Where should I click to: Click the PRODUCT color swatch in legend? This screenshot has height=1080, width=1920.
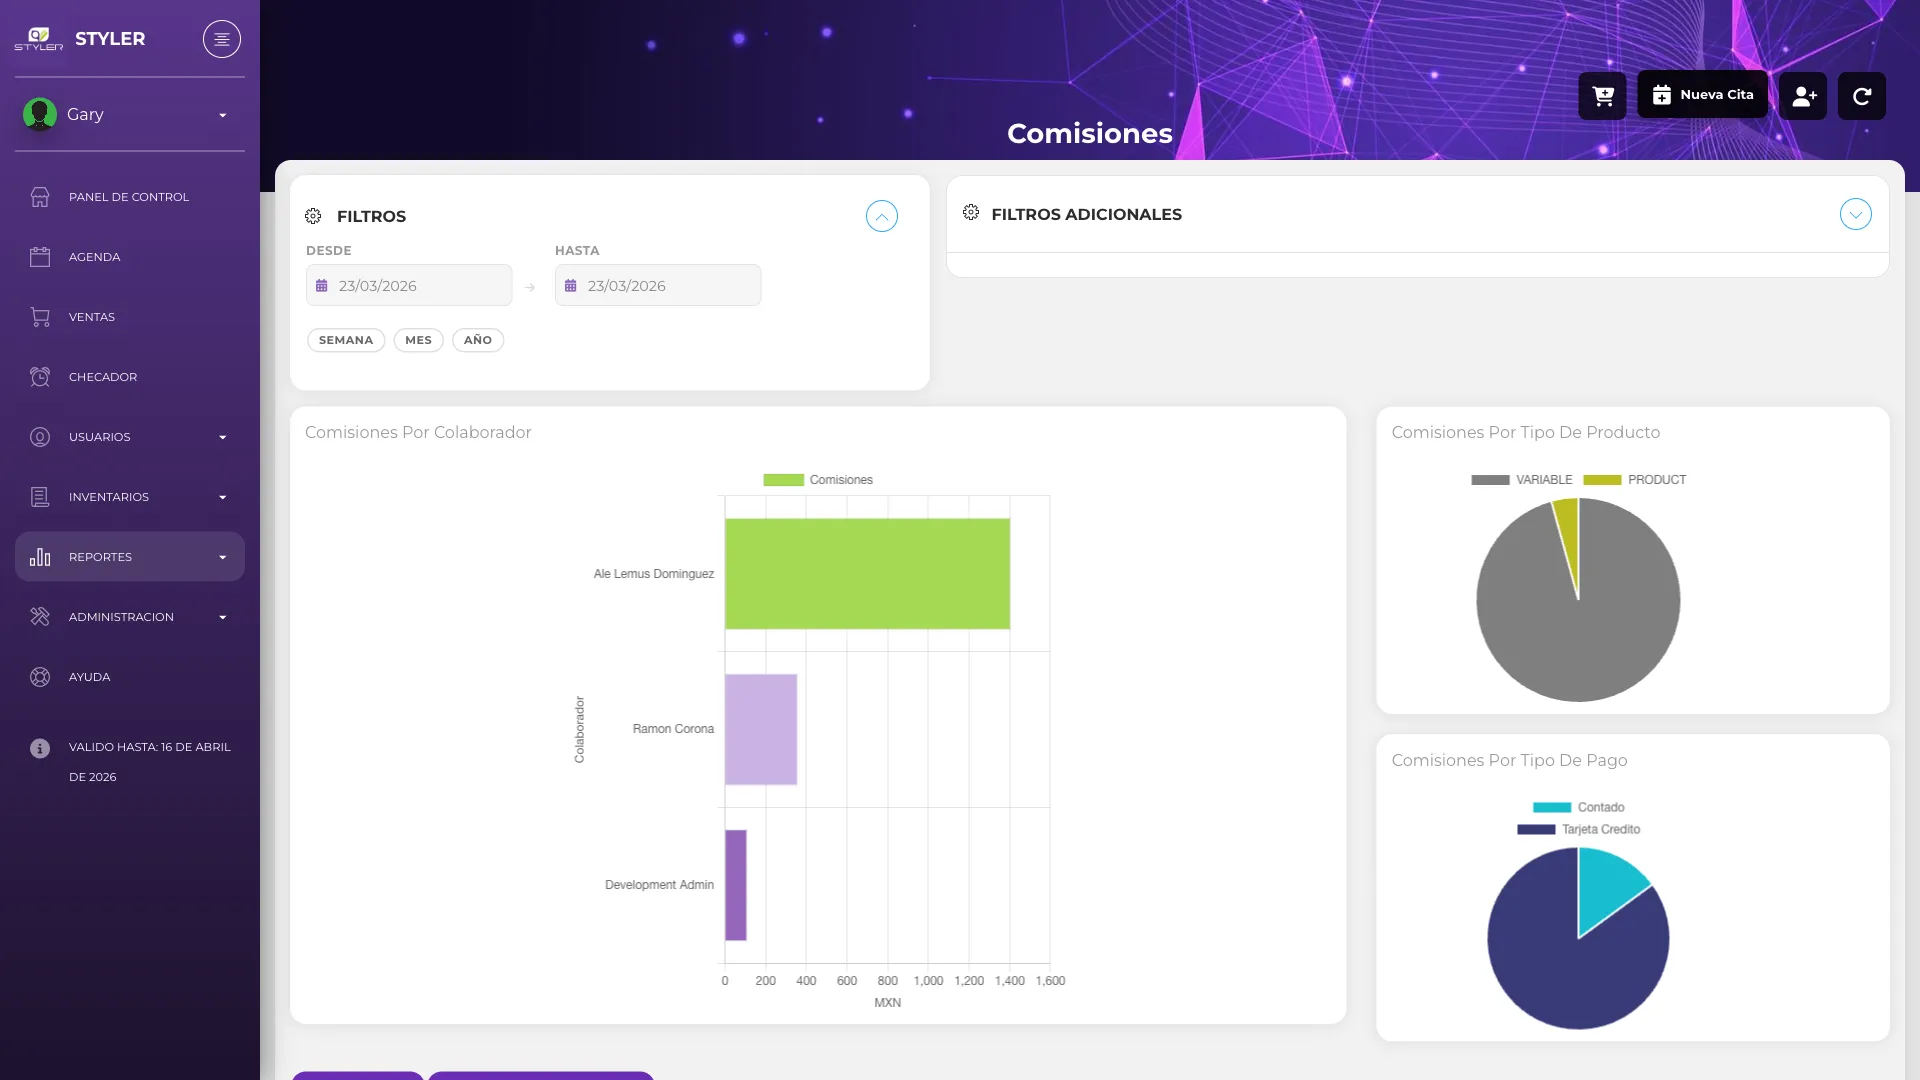[x=1602, y=480]
